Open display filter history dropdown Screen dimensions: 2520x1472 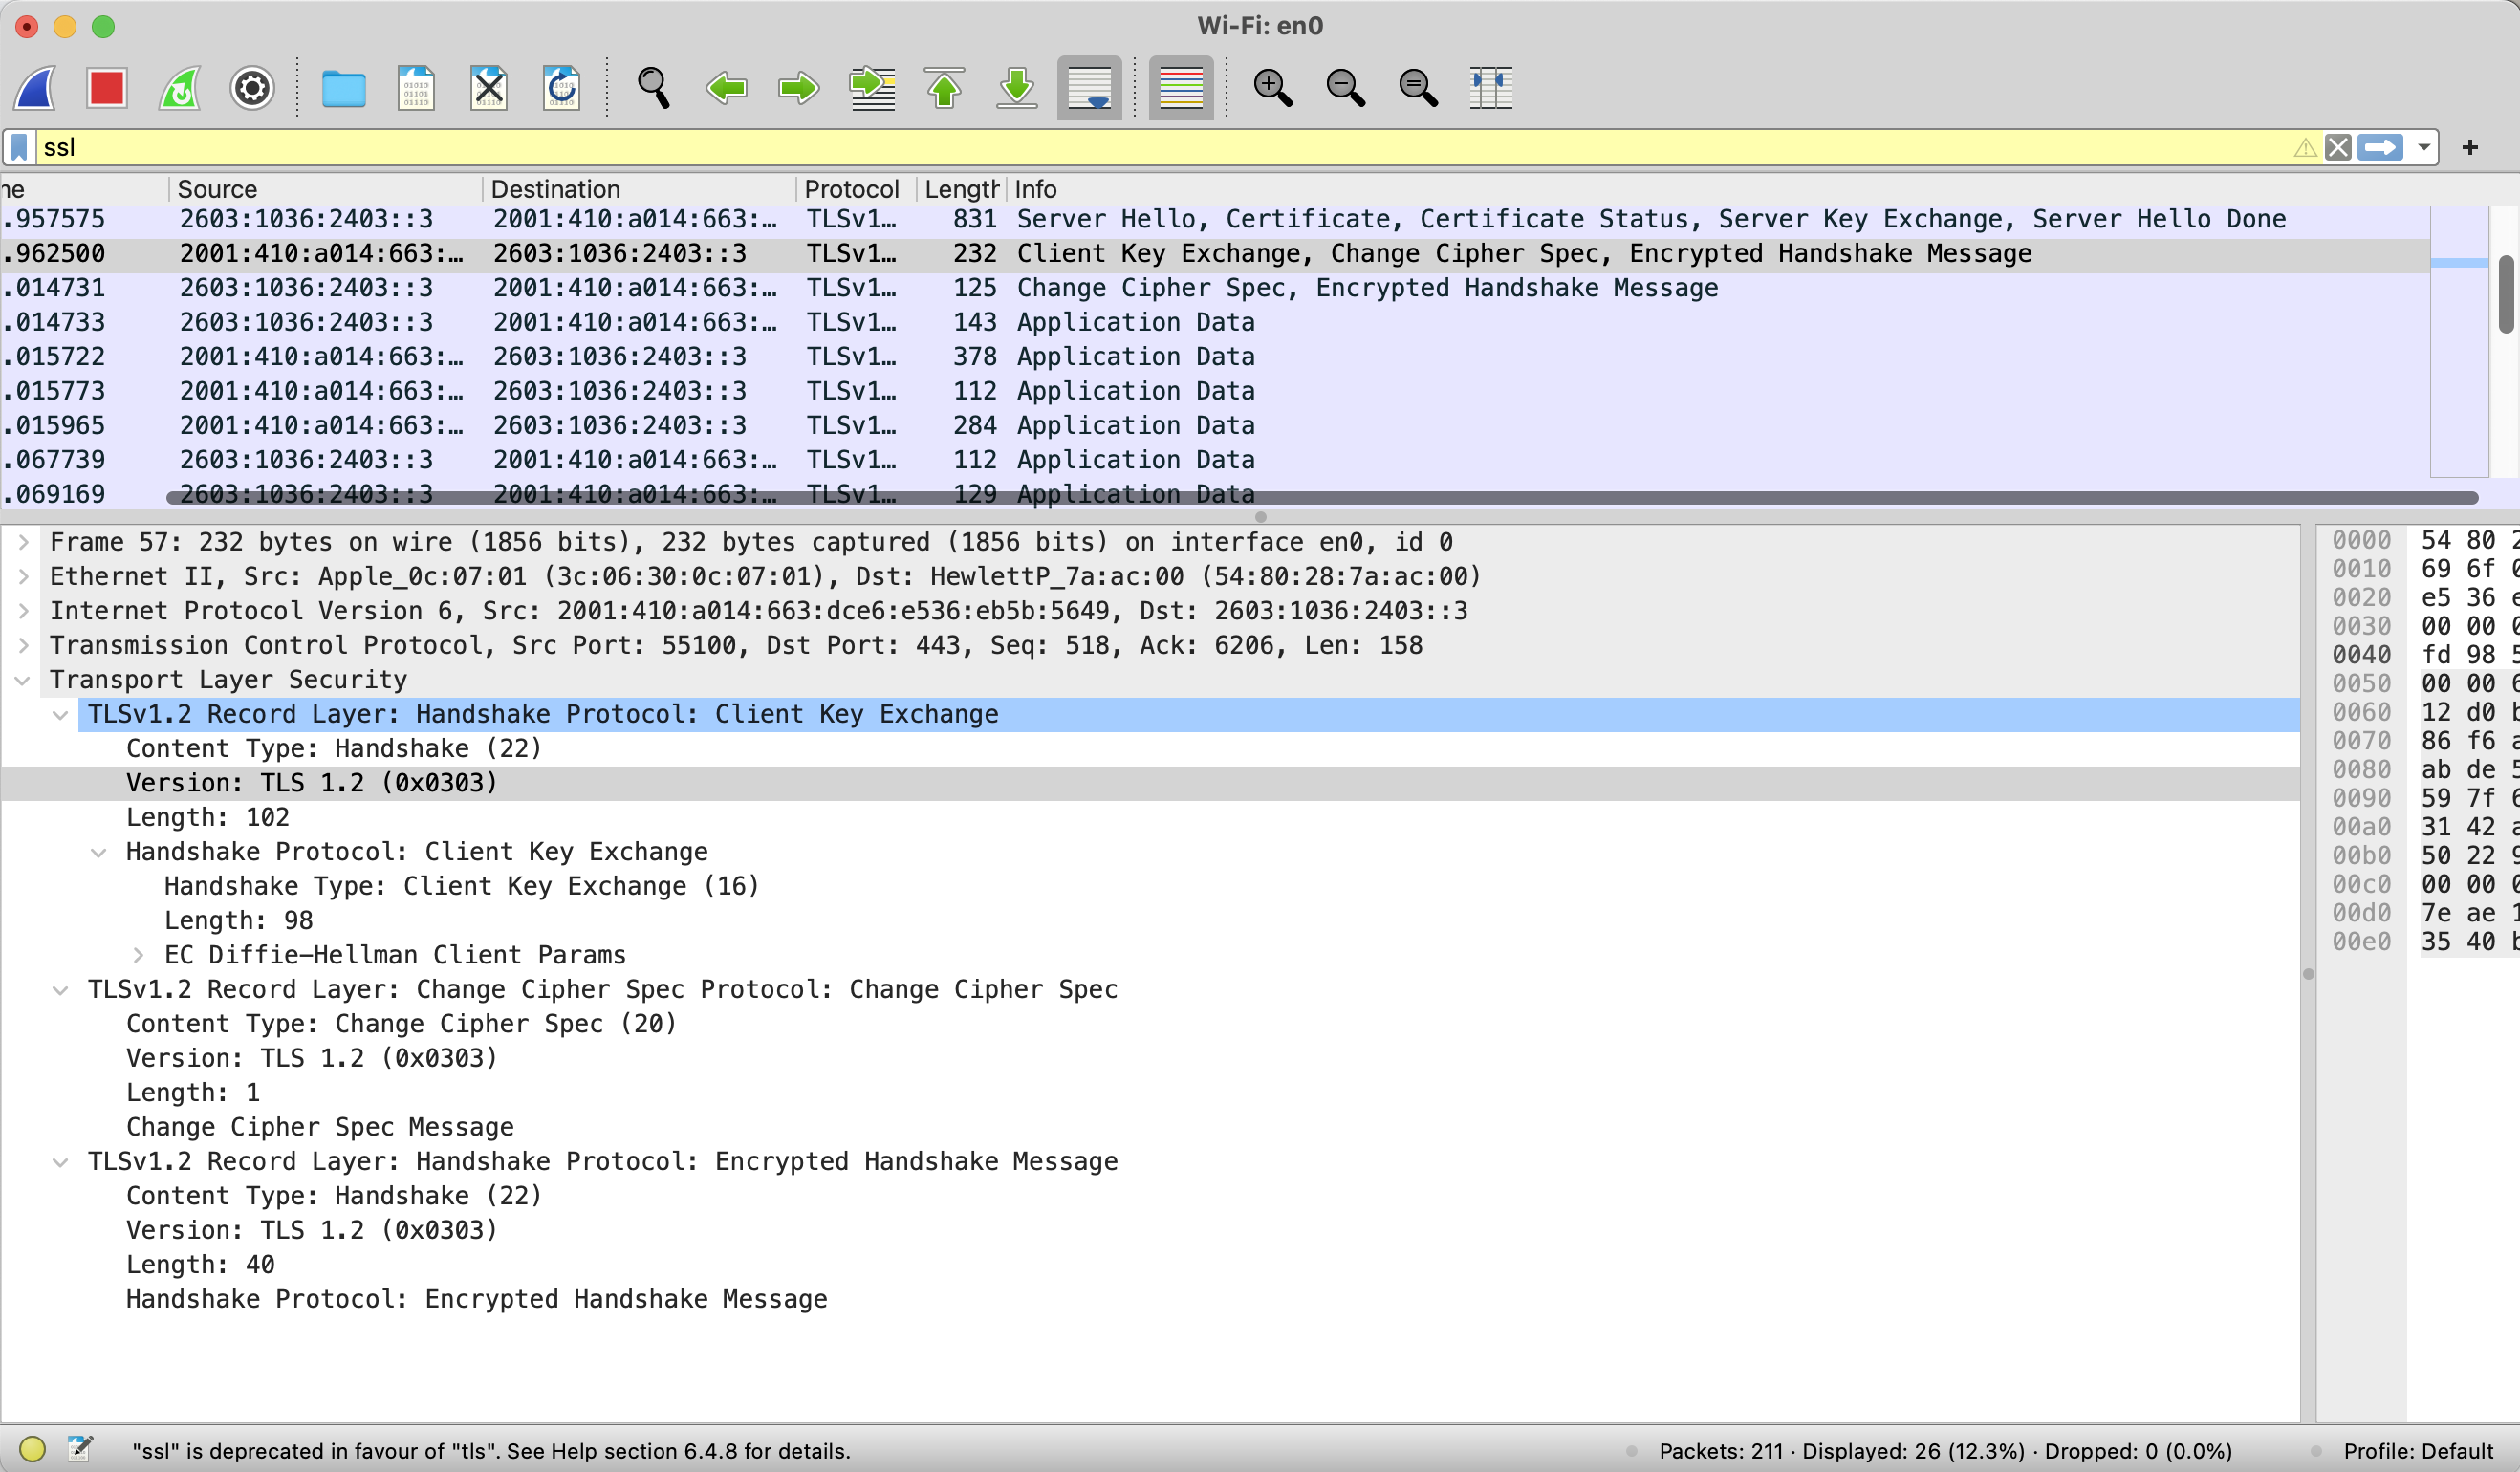tap(2424, 148)
